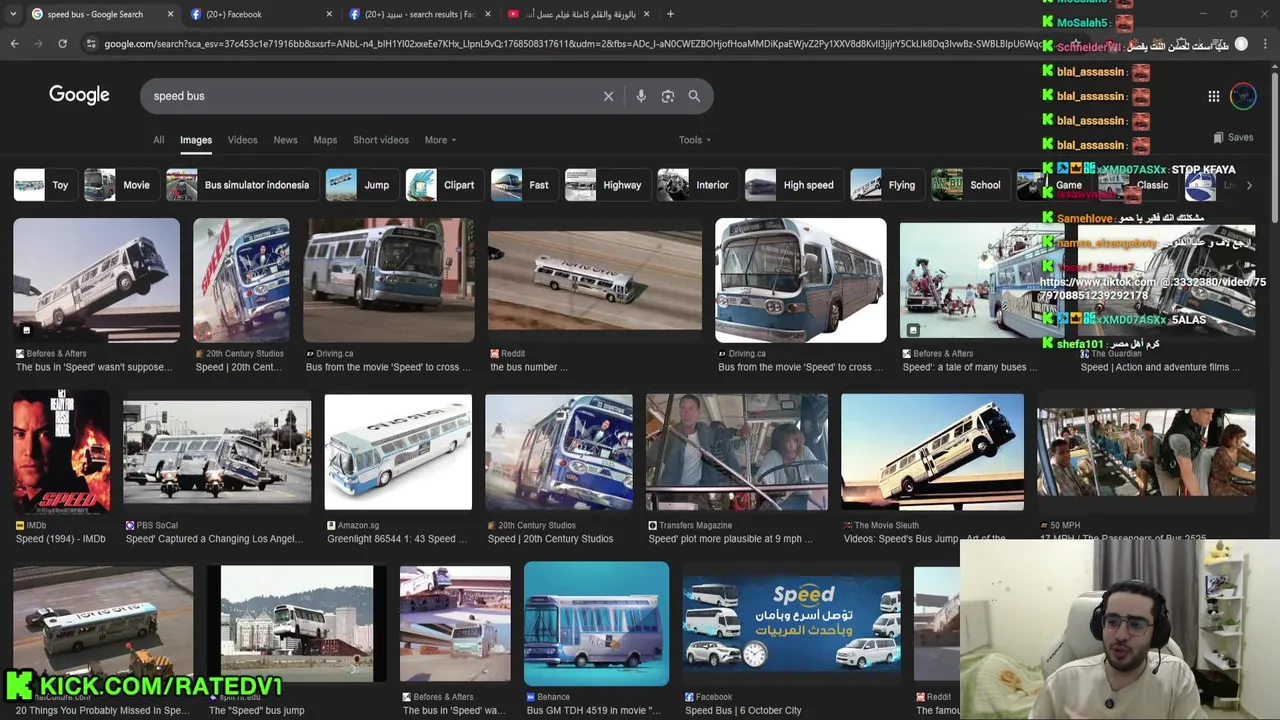Open the Amazon.sg Greenlight model bus thumbnail
The width and height of the screenshot is (1280, 720).
point(398,452)
